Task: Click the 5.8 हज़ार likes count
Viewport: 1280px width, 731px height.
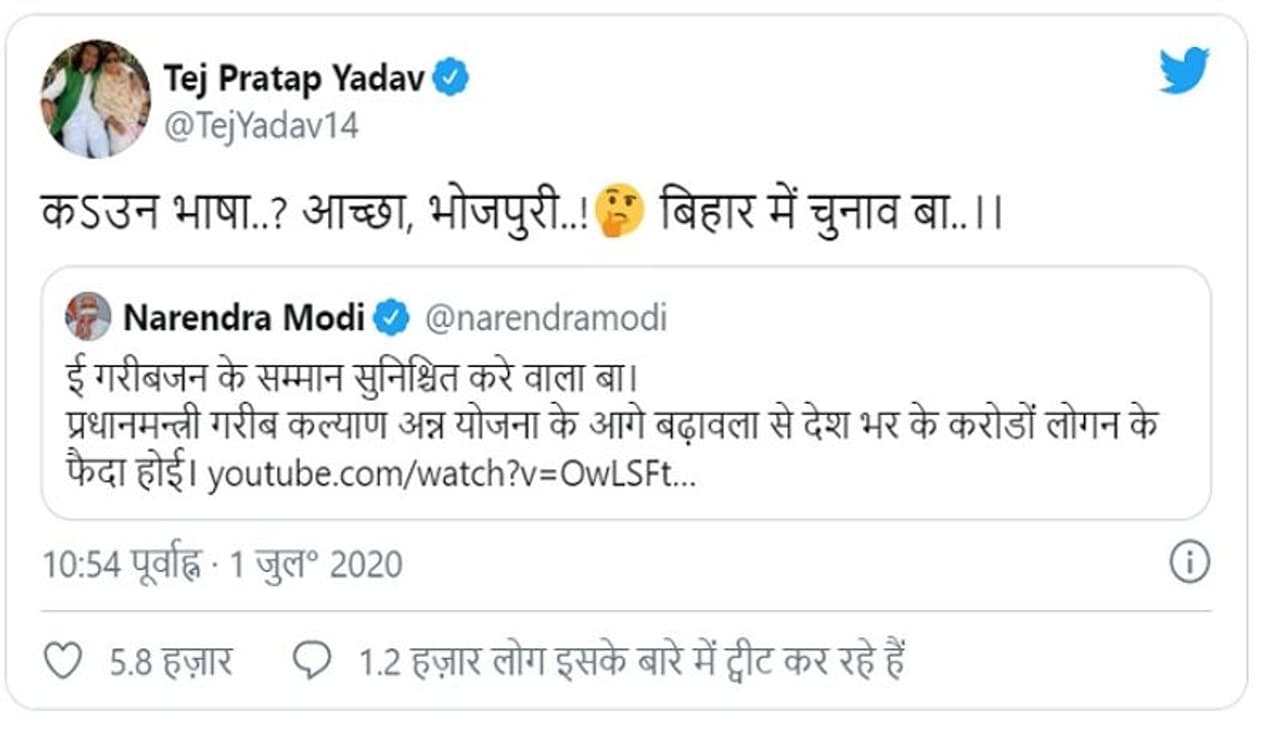Action: pyautogui.click(x=171, y=662)
